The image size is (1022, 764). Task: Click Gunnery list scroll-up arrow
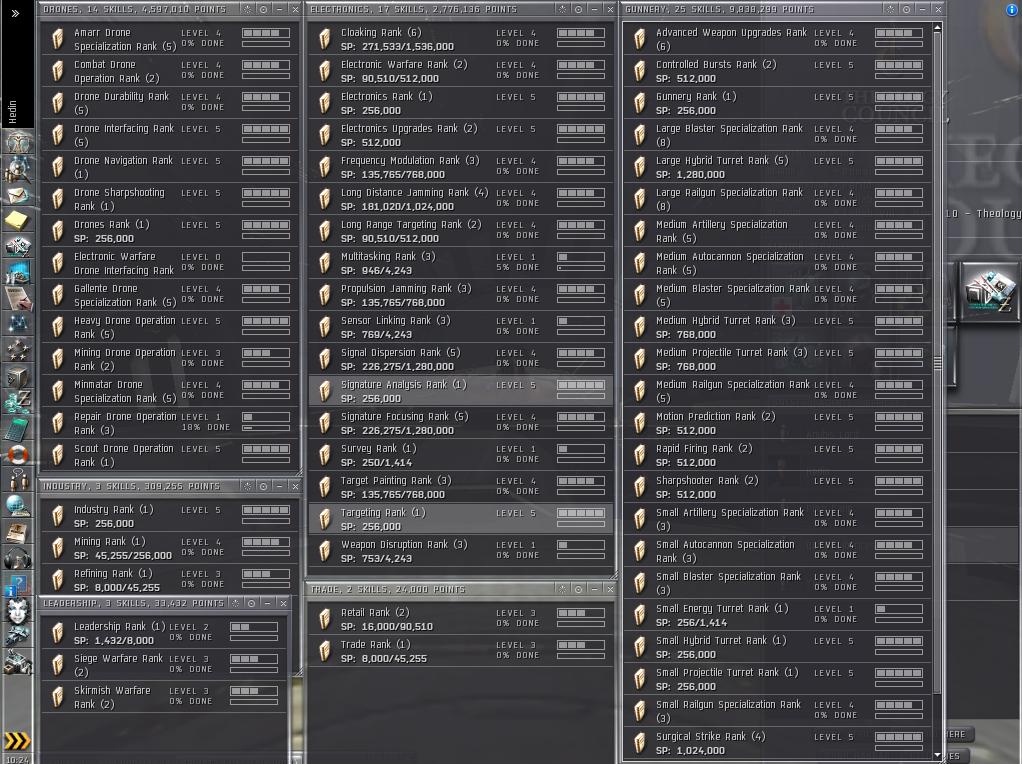click(x=937, y=28)
